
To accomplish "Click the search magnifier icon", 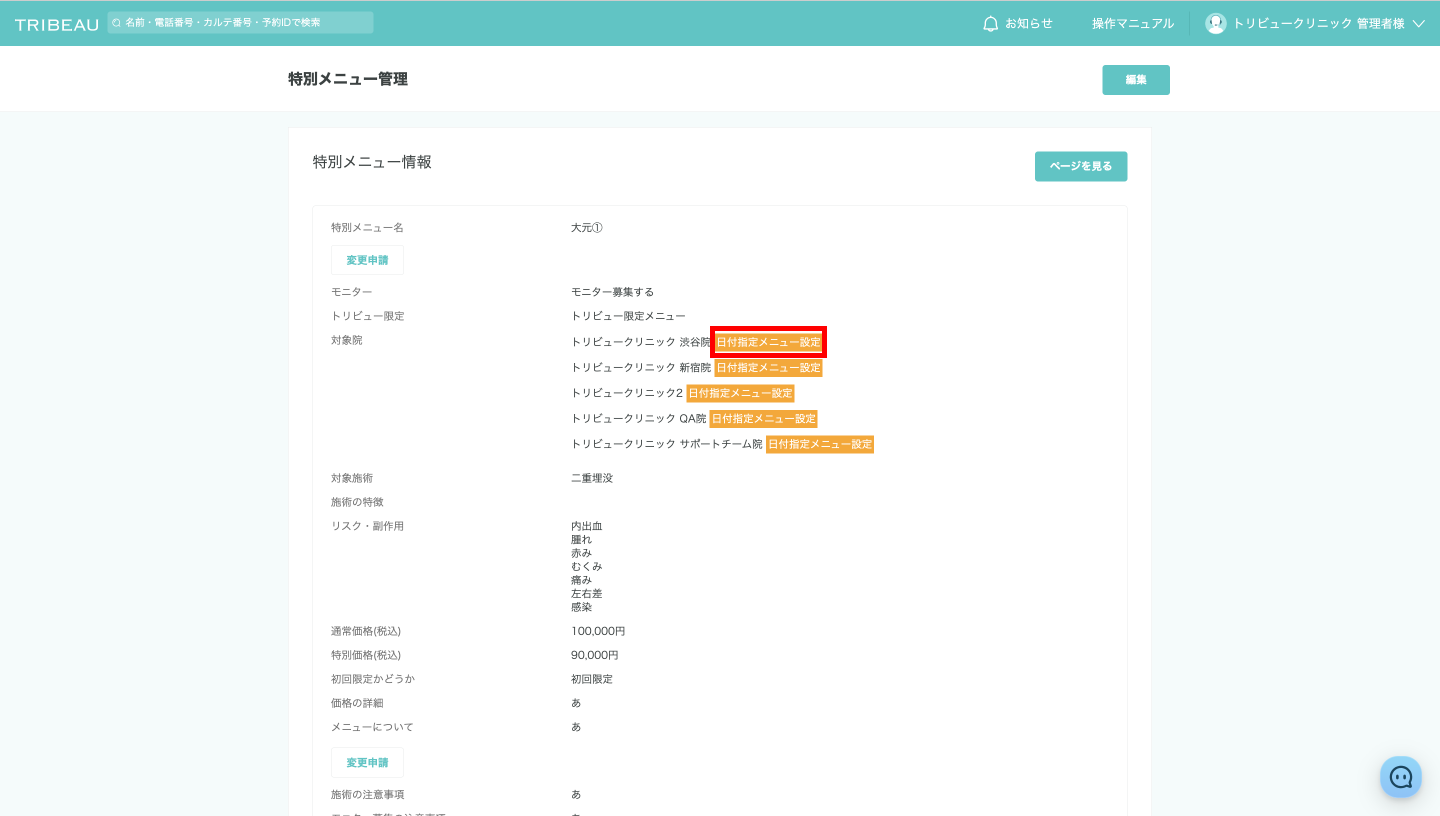I will (x=117, y=23).
